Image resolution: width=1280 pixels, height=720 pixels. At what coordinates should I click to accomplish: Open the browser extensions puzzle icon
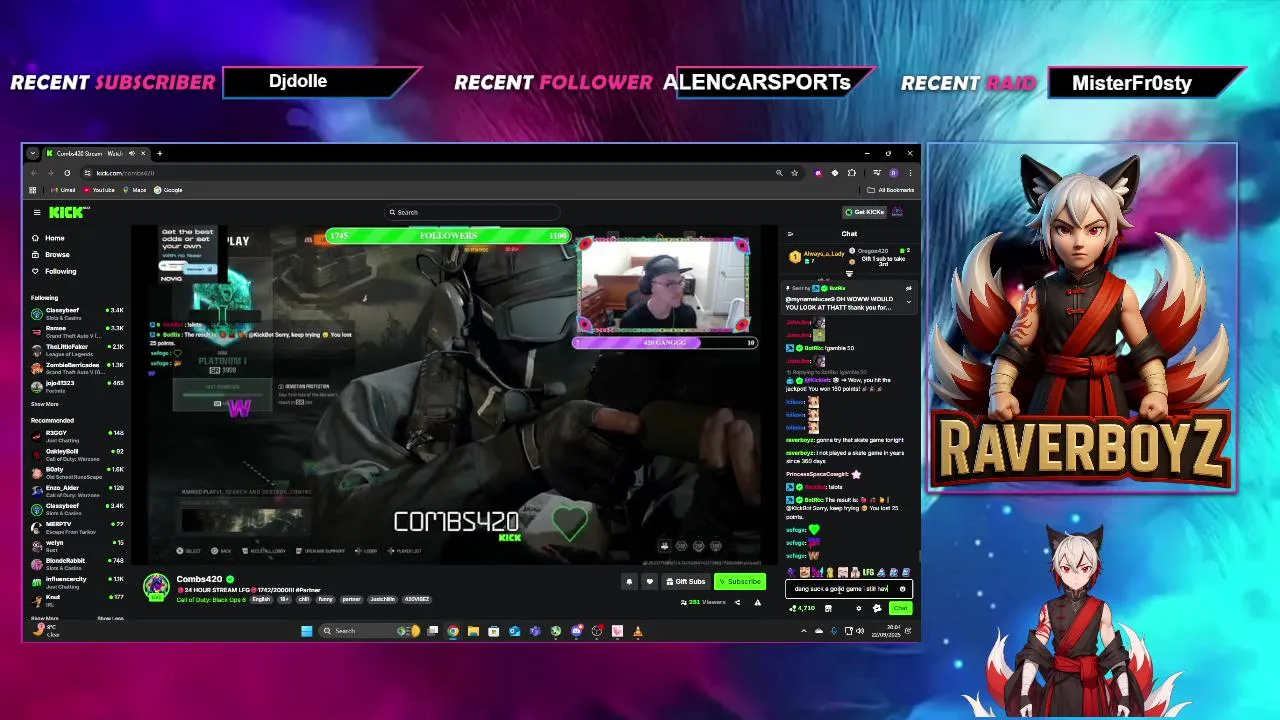[x=851, y=173]
